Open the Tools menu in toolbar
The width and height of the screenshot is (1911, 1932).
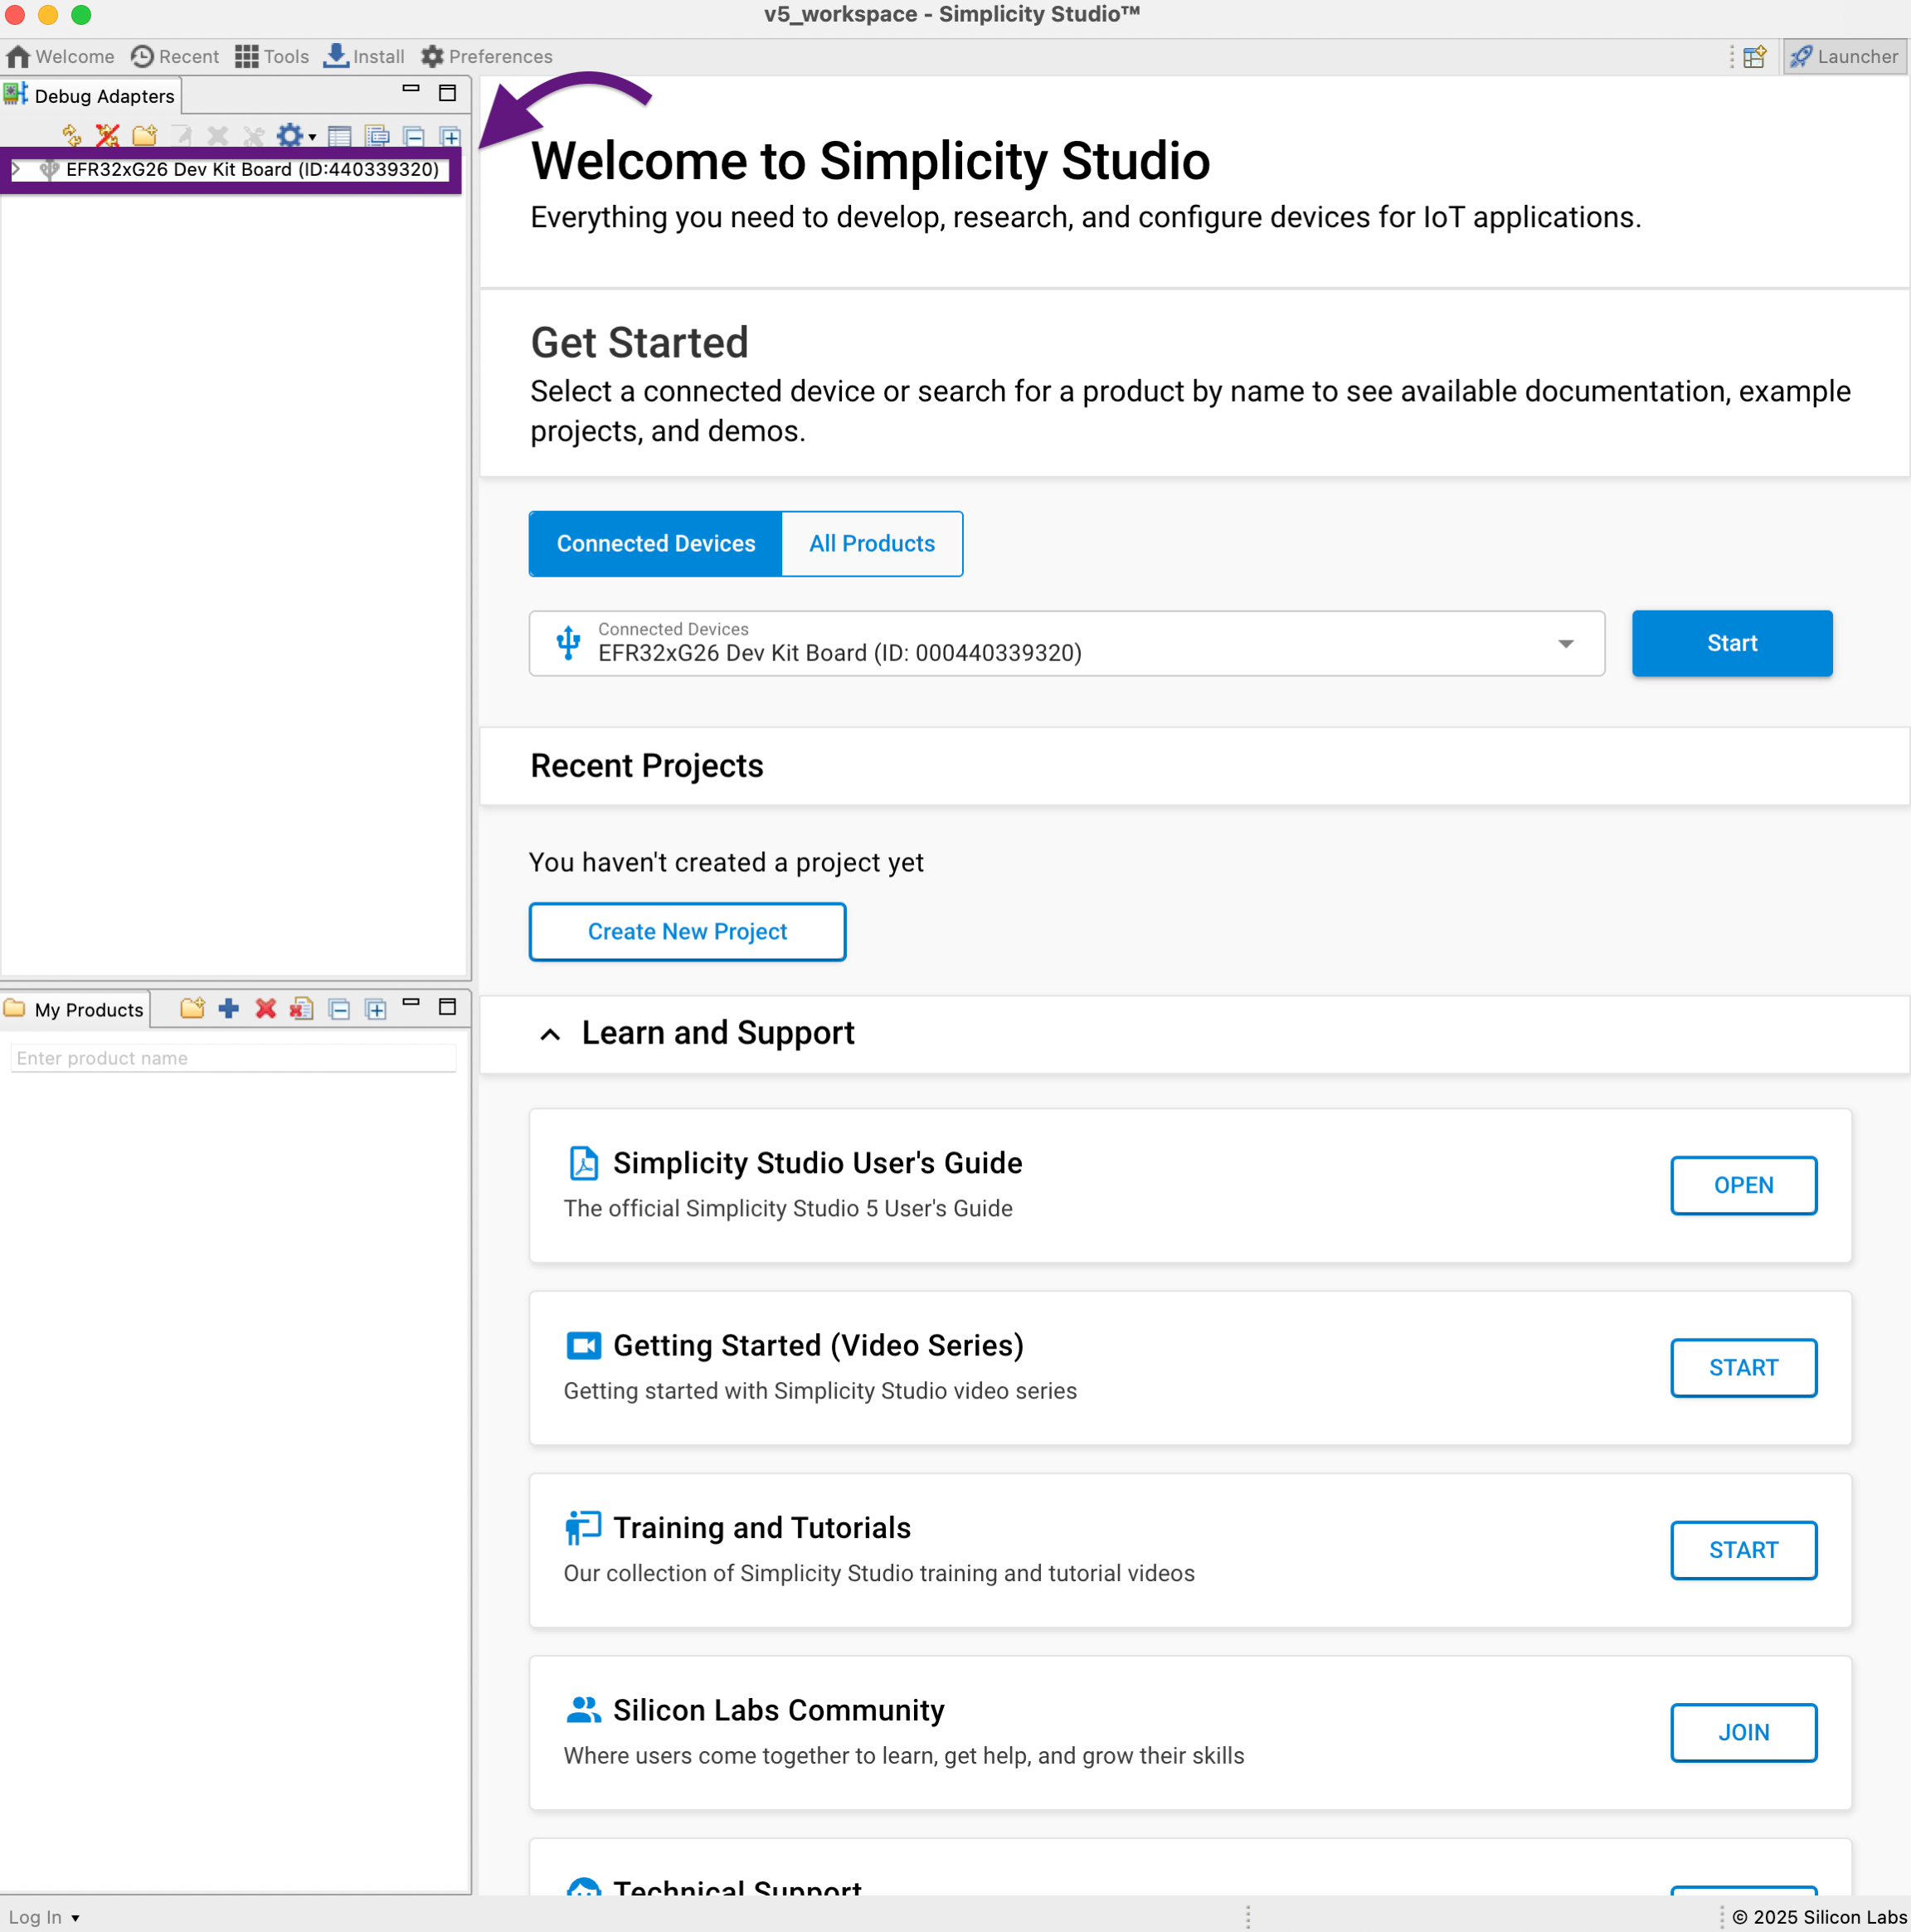272,57
